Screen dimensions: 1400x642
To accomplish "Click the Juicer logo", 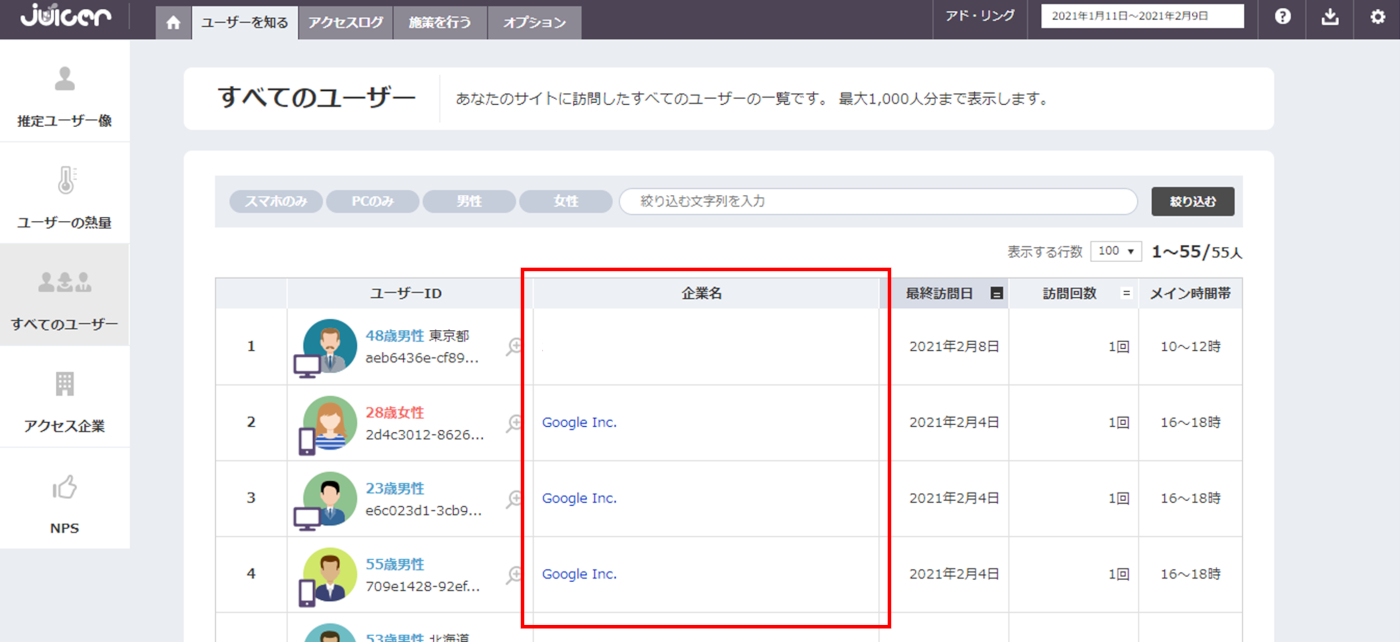I will [x=64, y=17].
